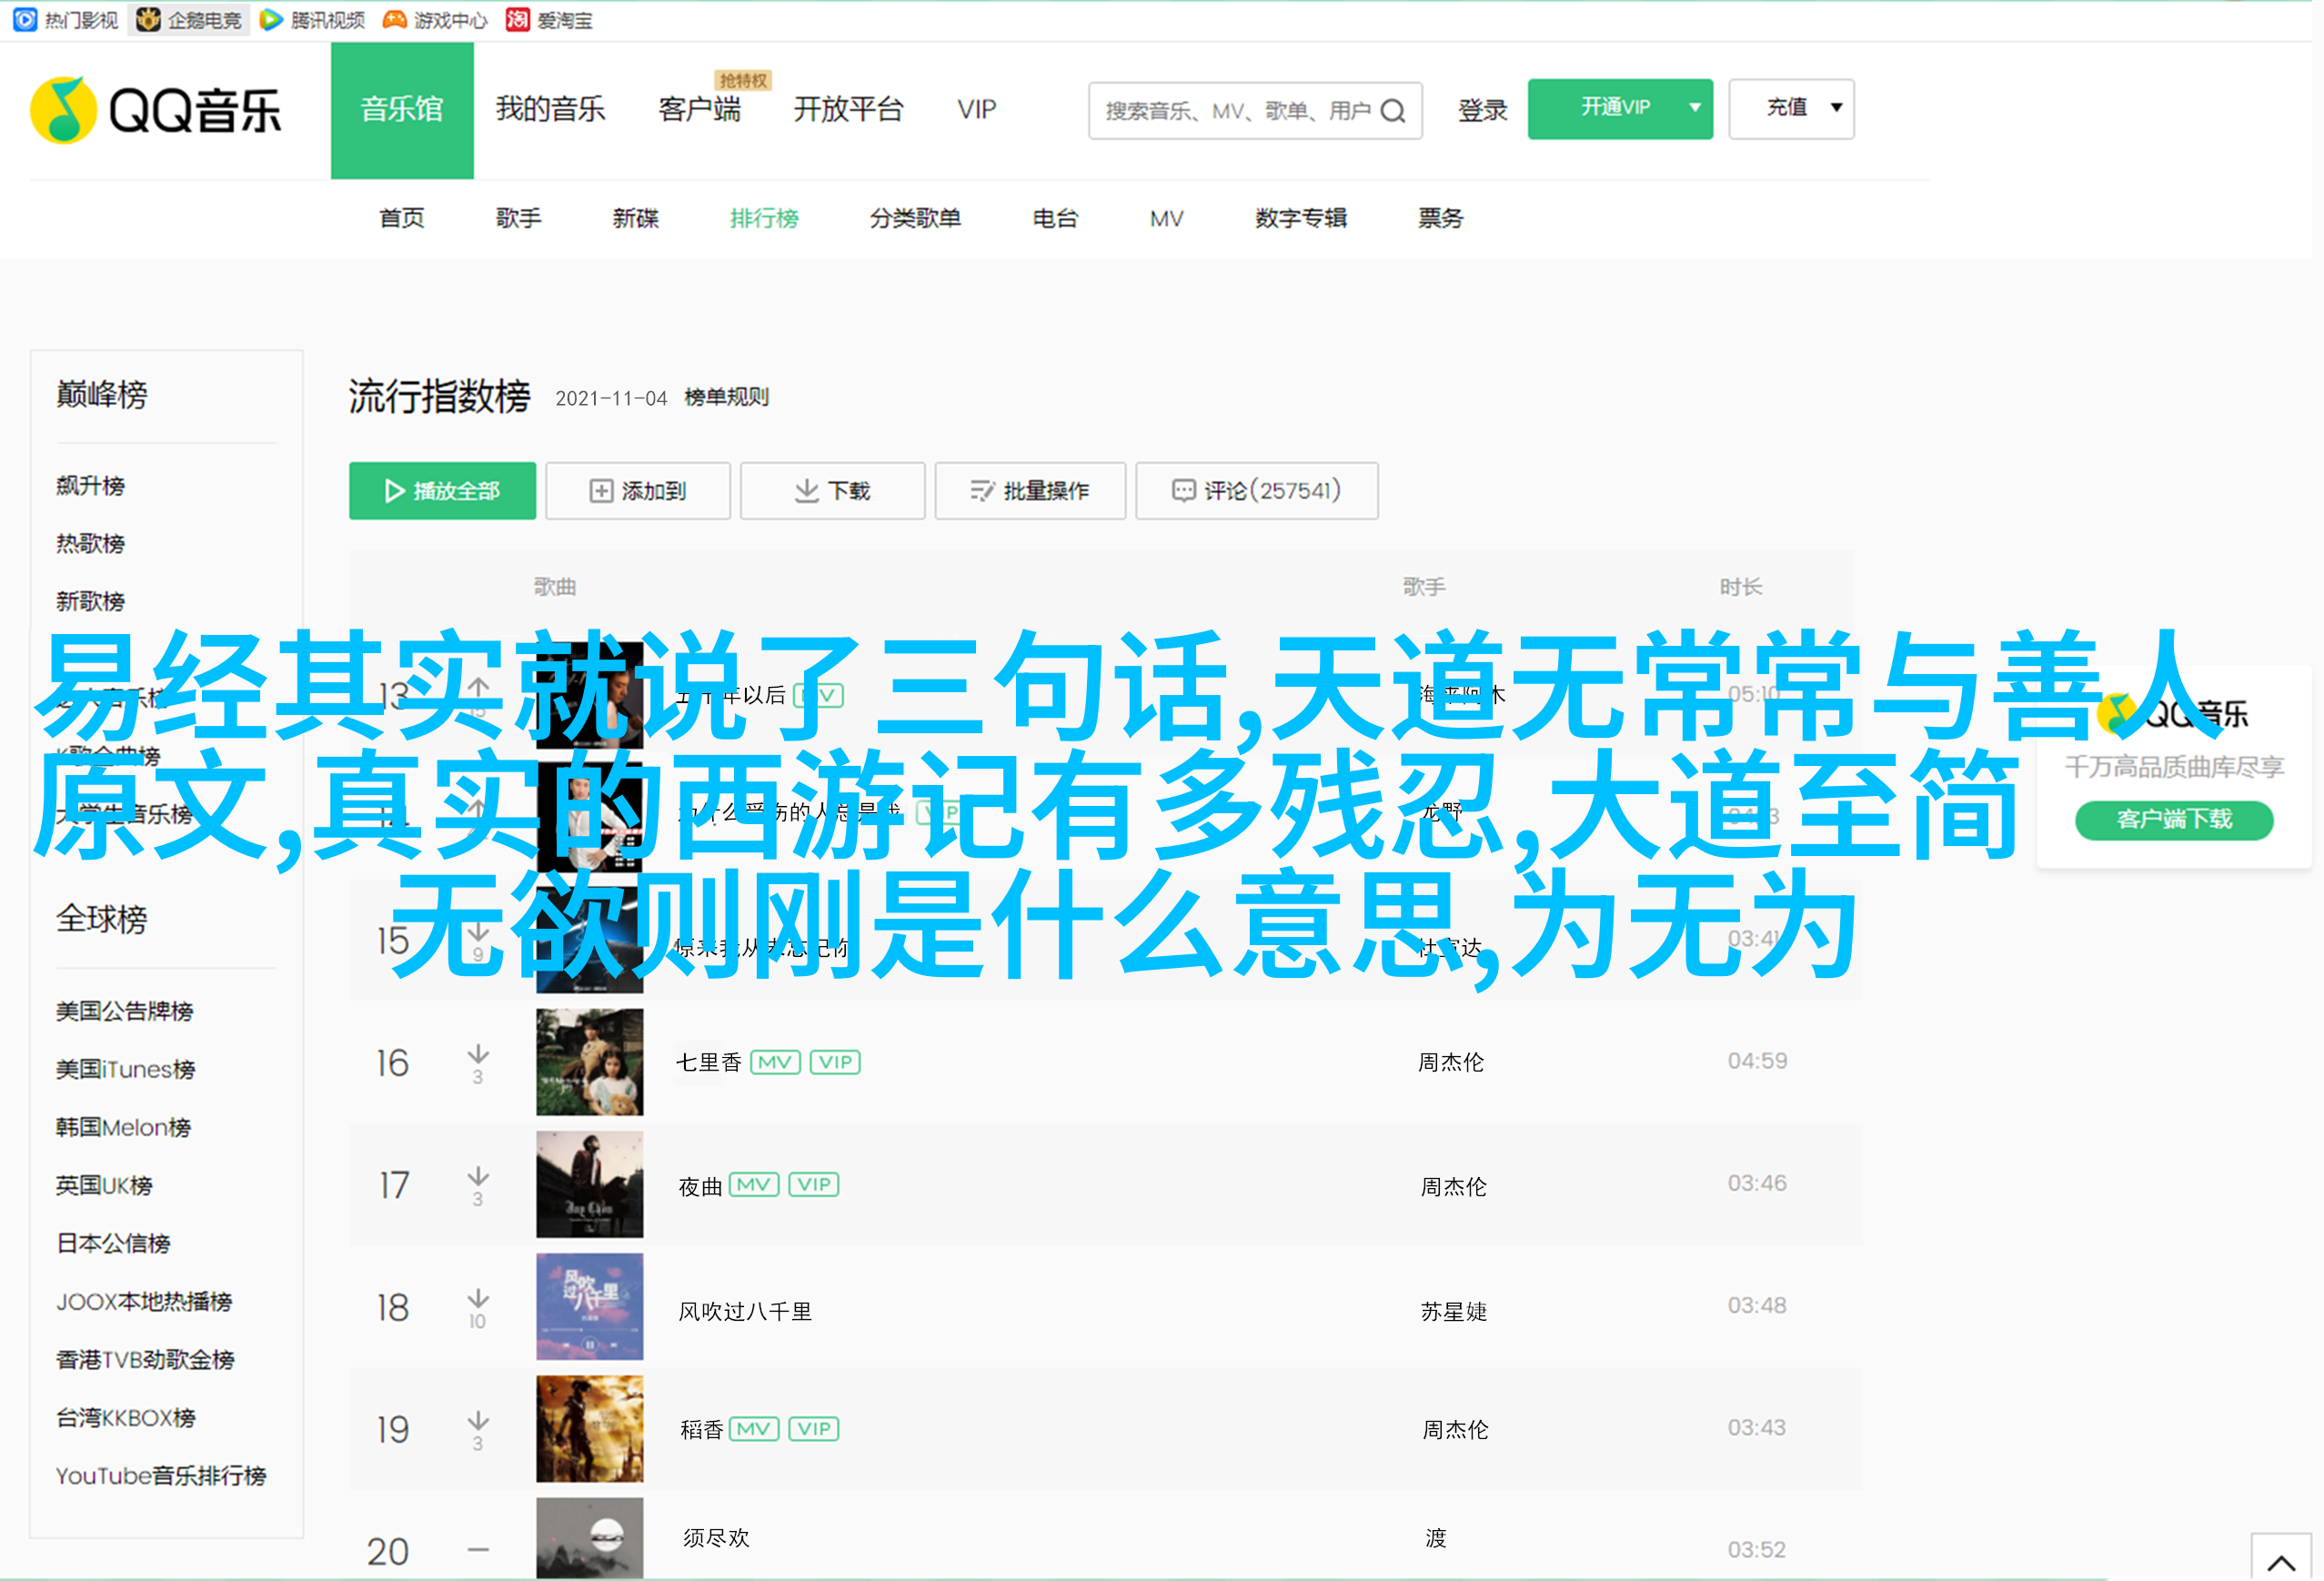Open 游戏中心 bookmark
2324x1581 pixels.
(x=435, y=20)
